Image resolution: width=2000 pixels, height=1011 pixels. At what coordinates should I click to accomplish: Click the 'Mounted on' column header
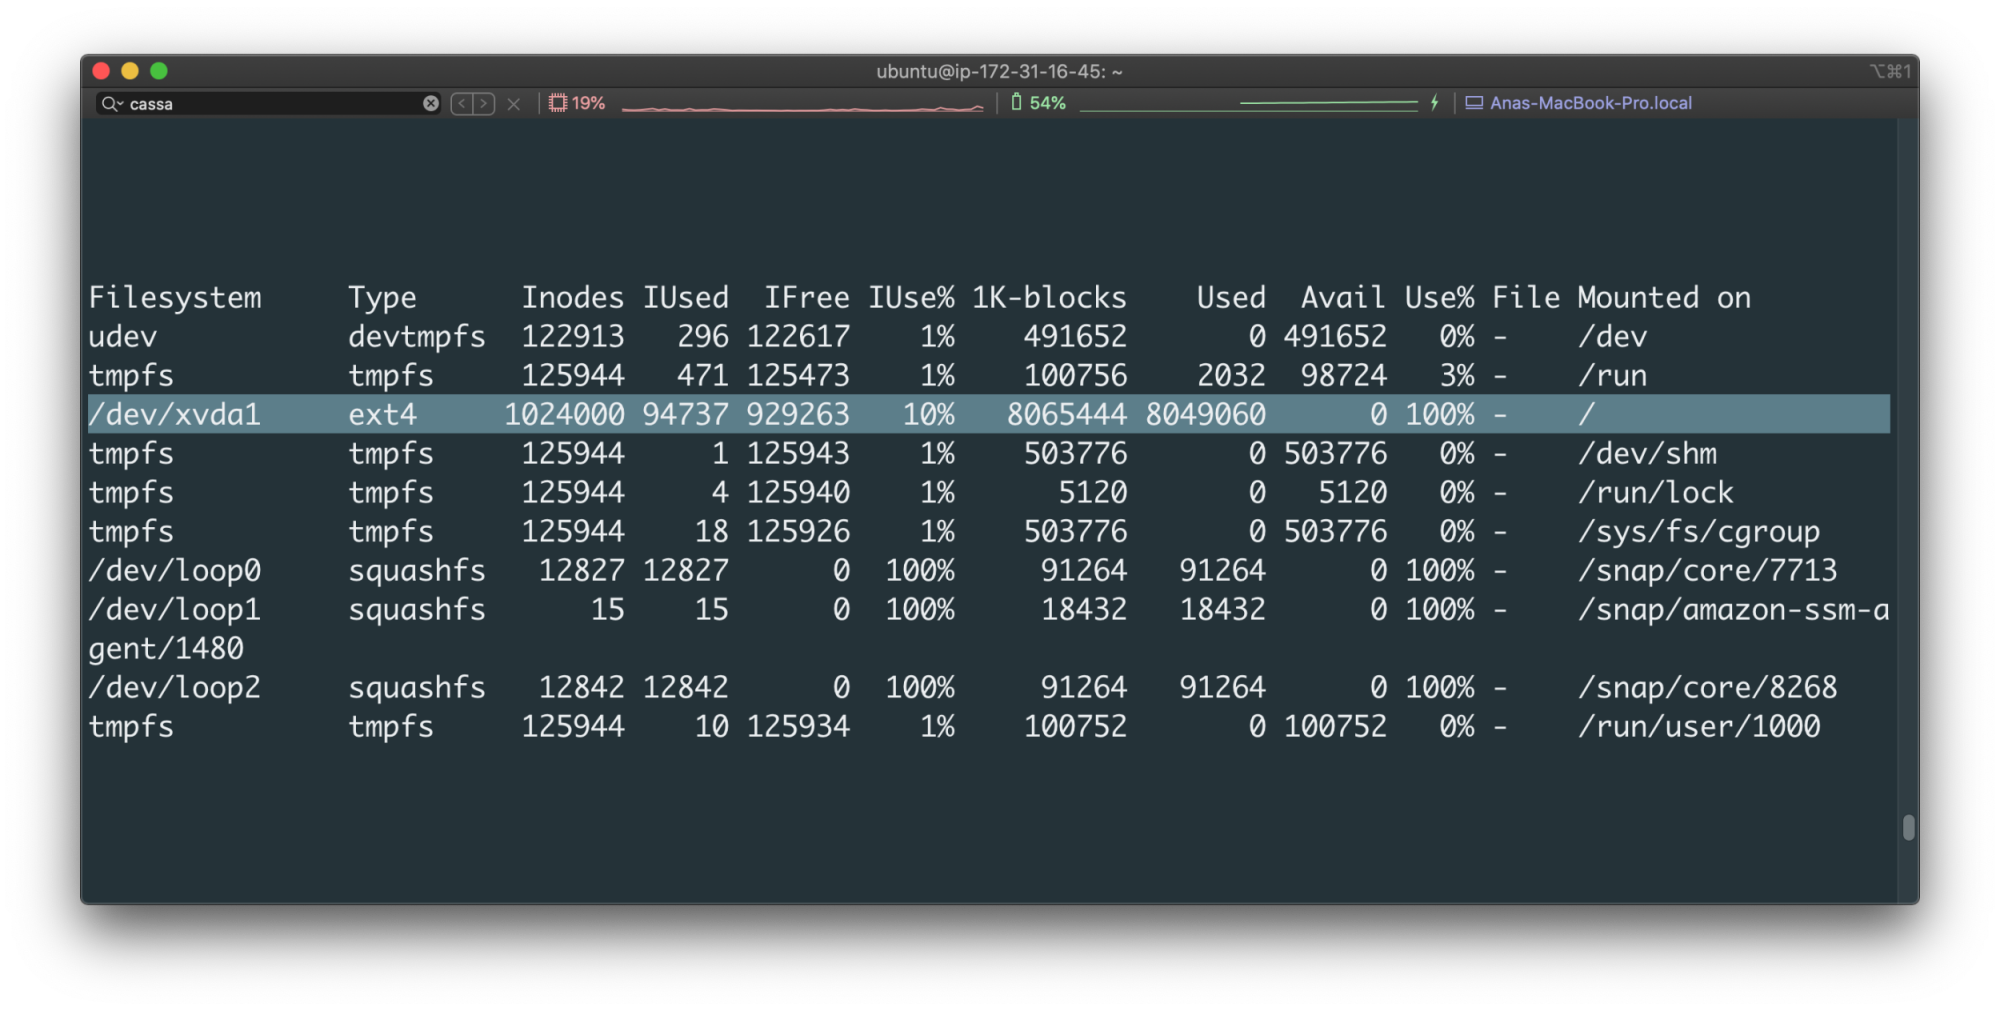[1664, 298]
